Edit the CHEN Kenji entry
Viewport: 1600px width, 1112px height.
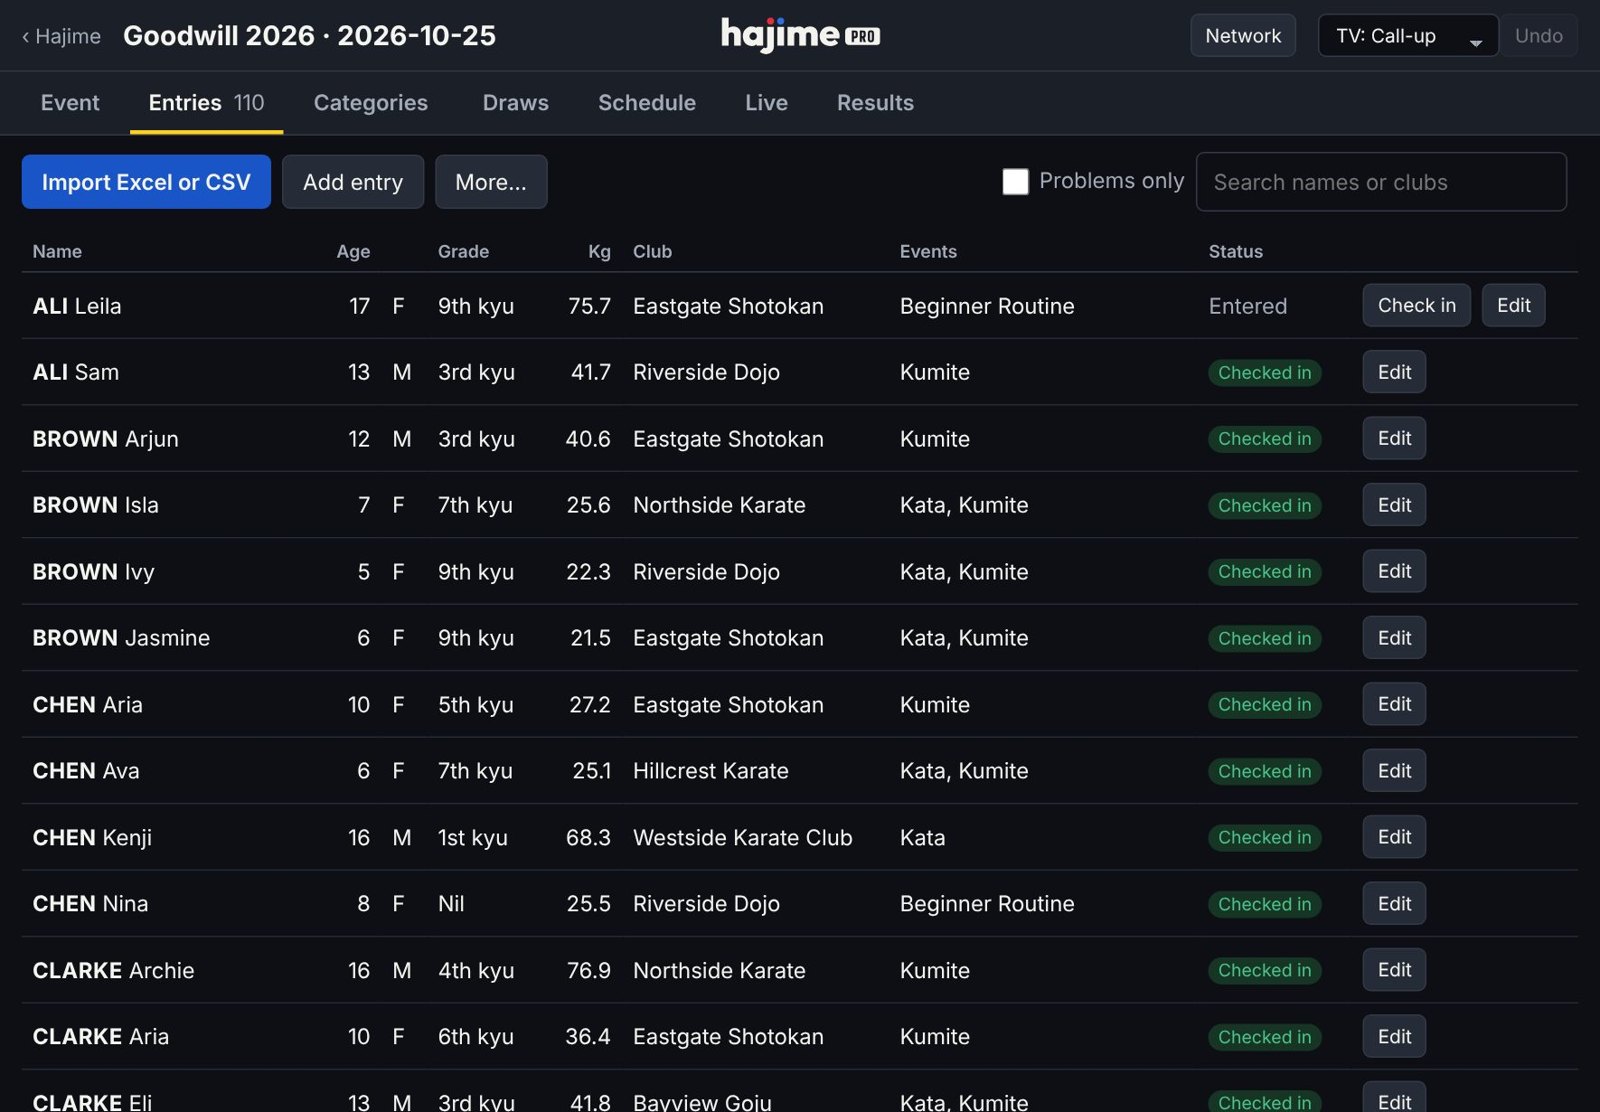click(1394, 837)
